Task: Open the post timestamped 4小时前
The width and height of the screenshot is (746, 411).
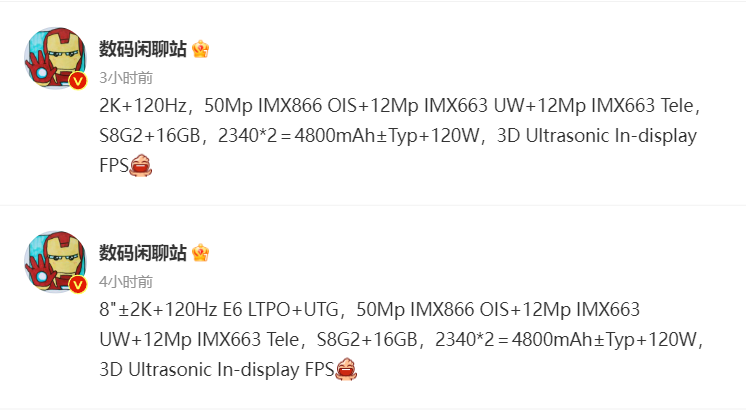Action: (126, 282)
